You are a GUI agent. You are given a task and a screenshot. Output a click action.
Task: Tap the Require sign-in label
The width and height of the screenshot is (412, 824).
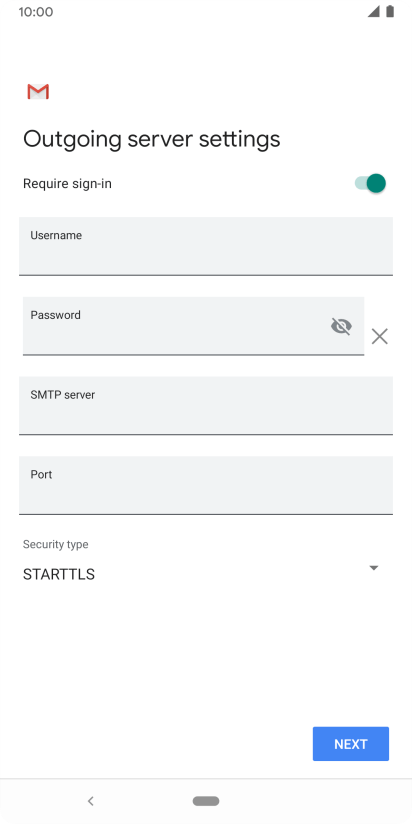67,184
